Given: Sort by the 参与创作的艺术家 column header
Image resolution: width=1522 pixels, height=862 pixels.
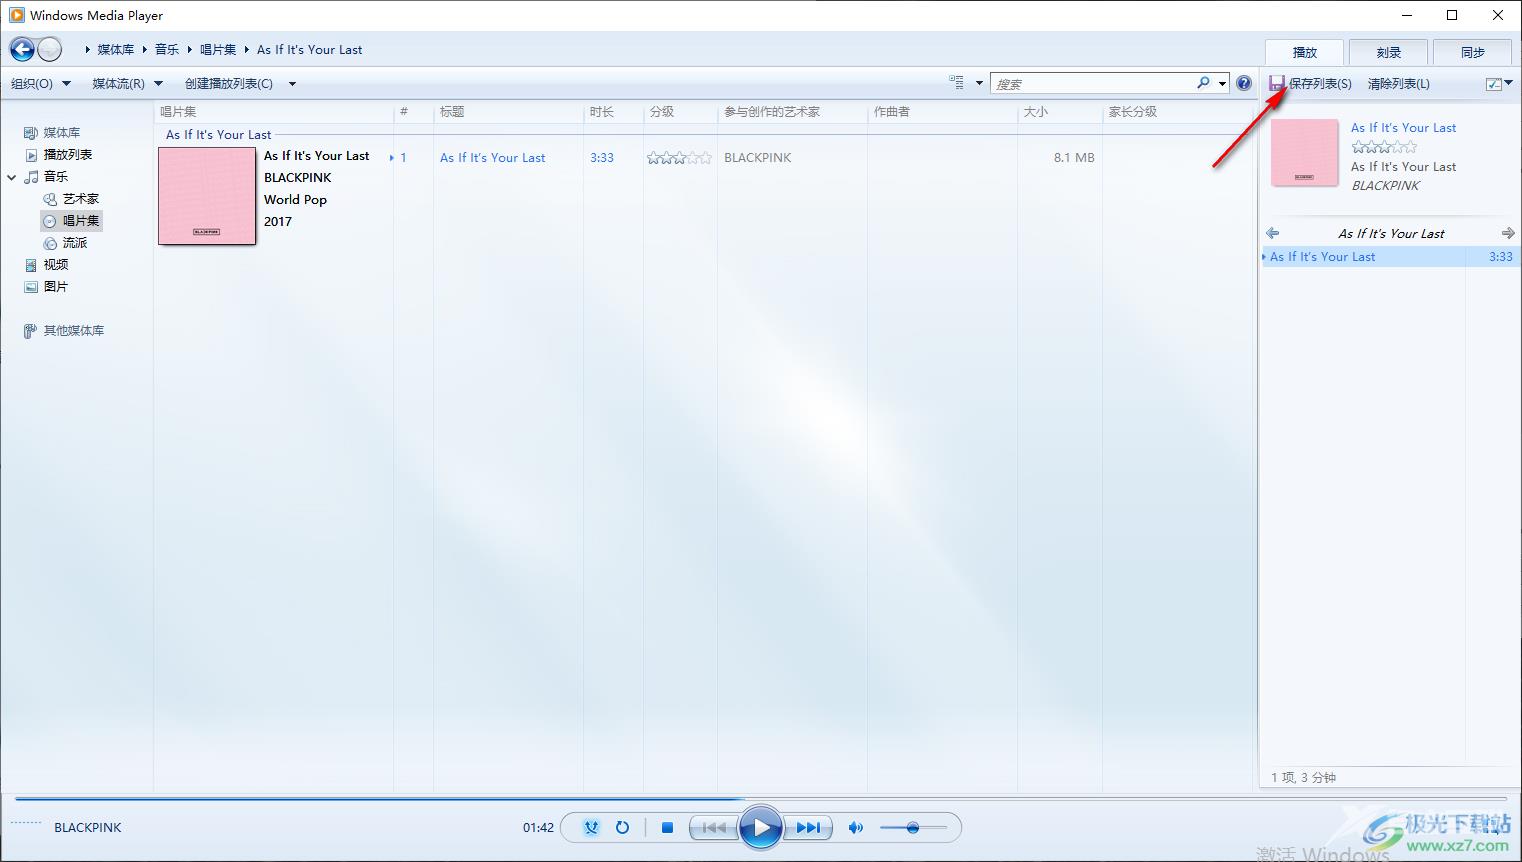Looking at the screenshot, I should coord(792,112).
